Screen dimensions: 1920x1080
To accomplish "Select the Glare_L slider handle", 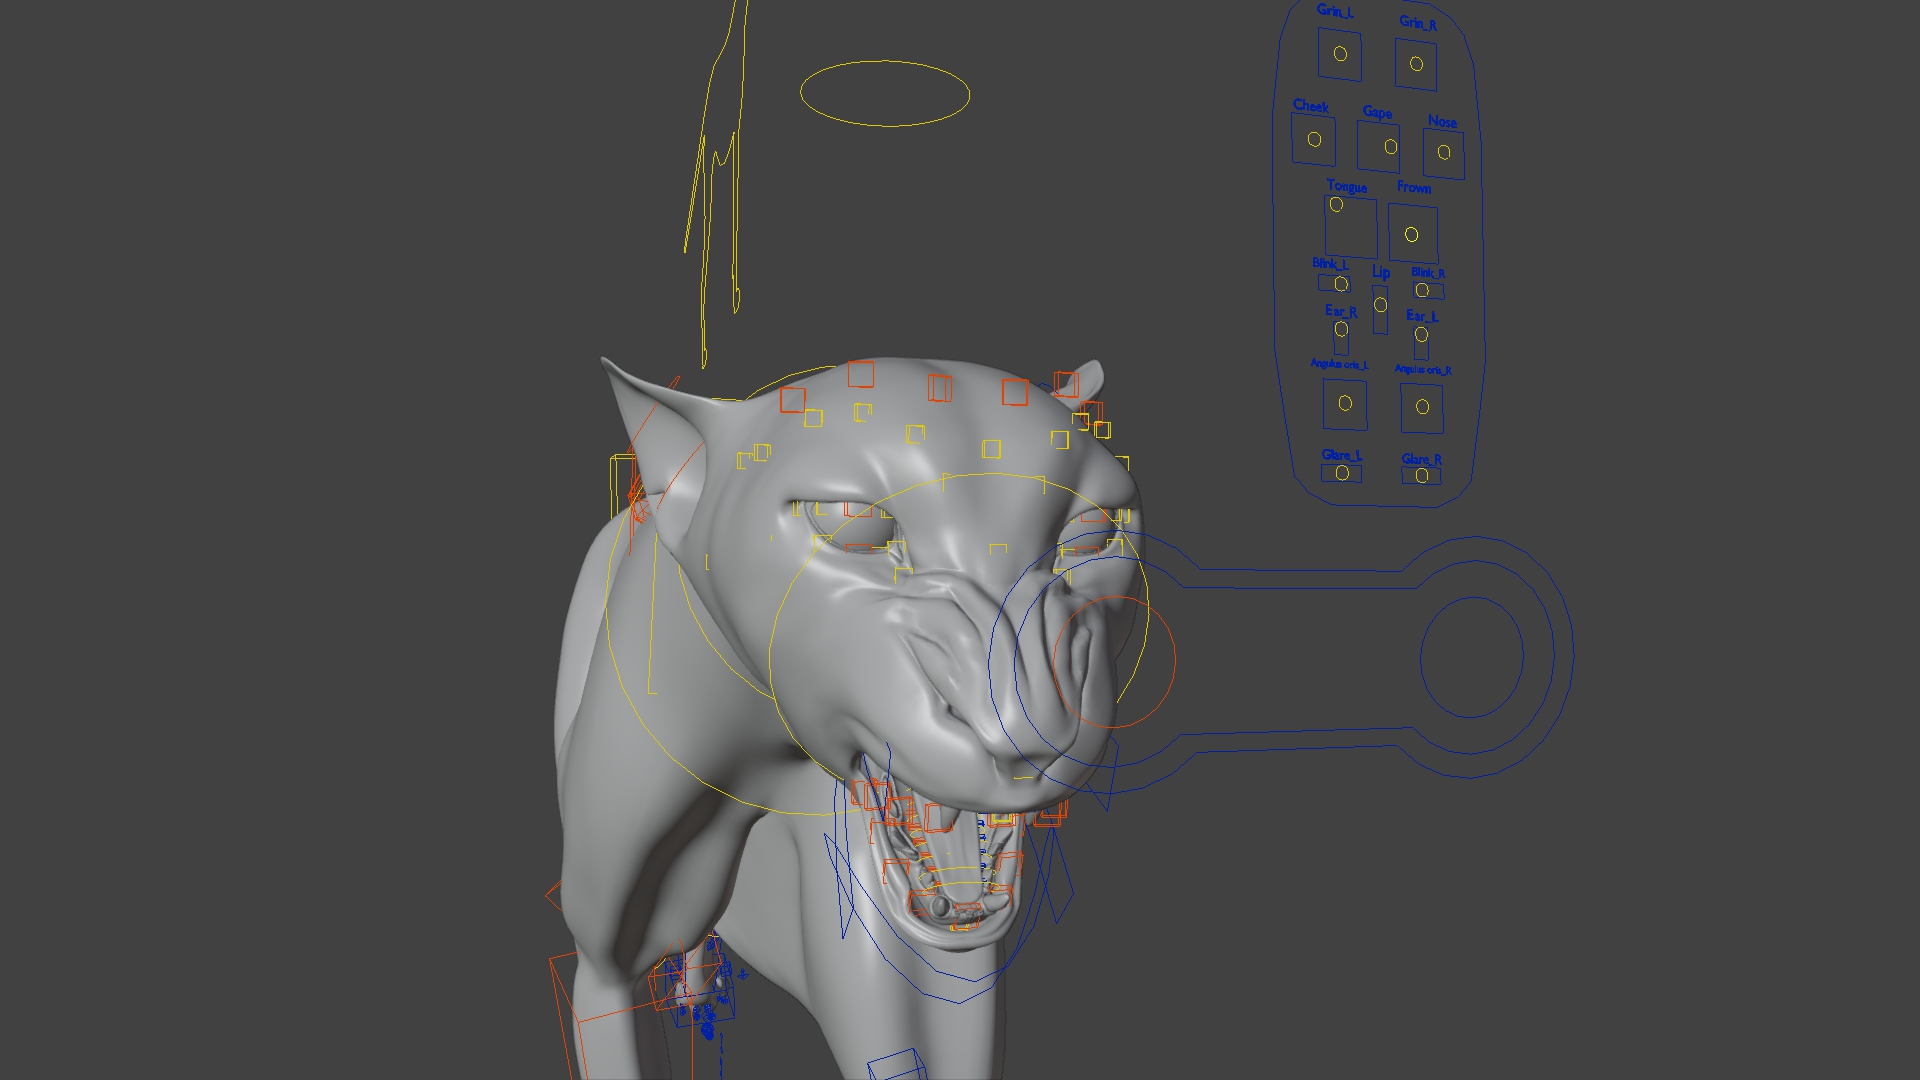I will pyautogui.click(x=1342, y=473).
